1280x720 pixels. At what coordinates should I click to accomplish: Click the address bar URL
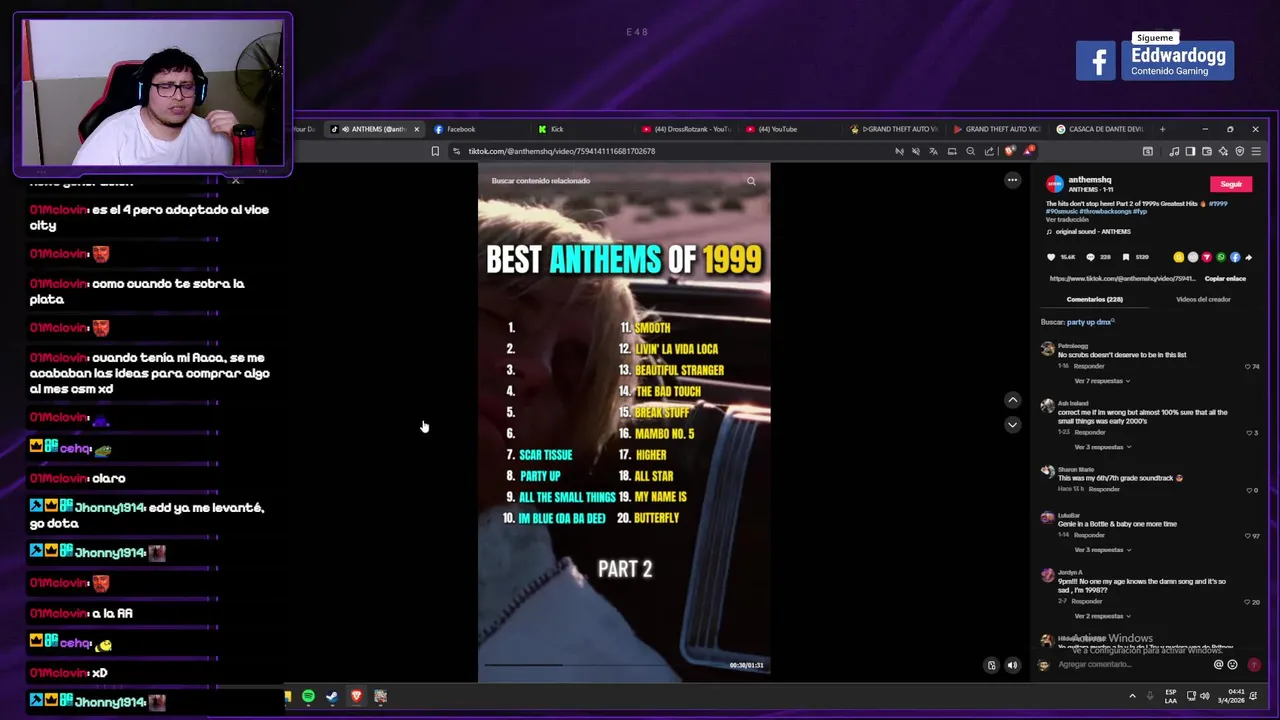(562, 151)
